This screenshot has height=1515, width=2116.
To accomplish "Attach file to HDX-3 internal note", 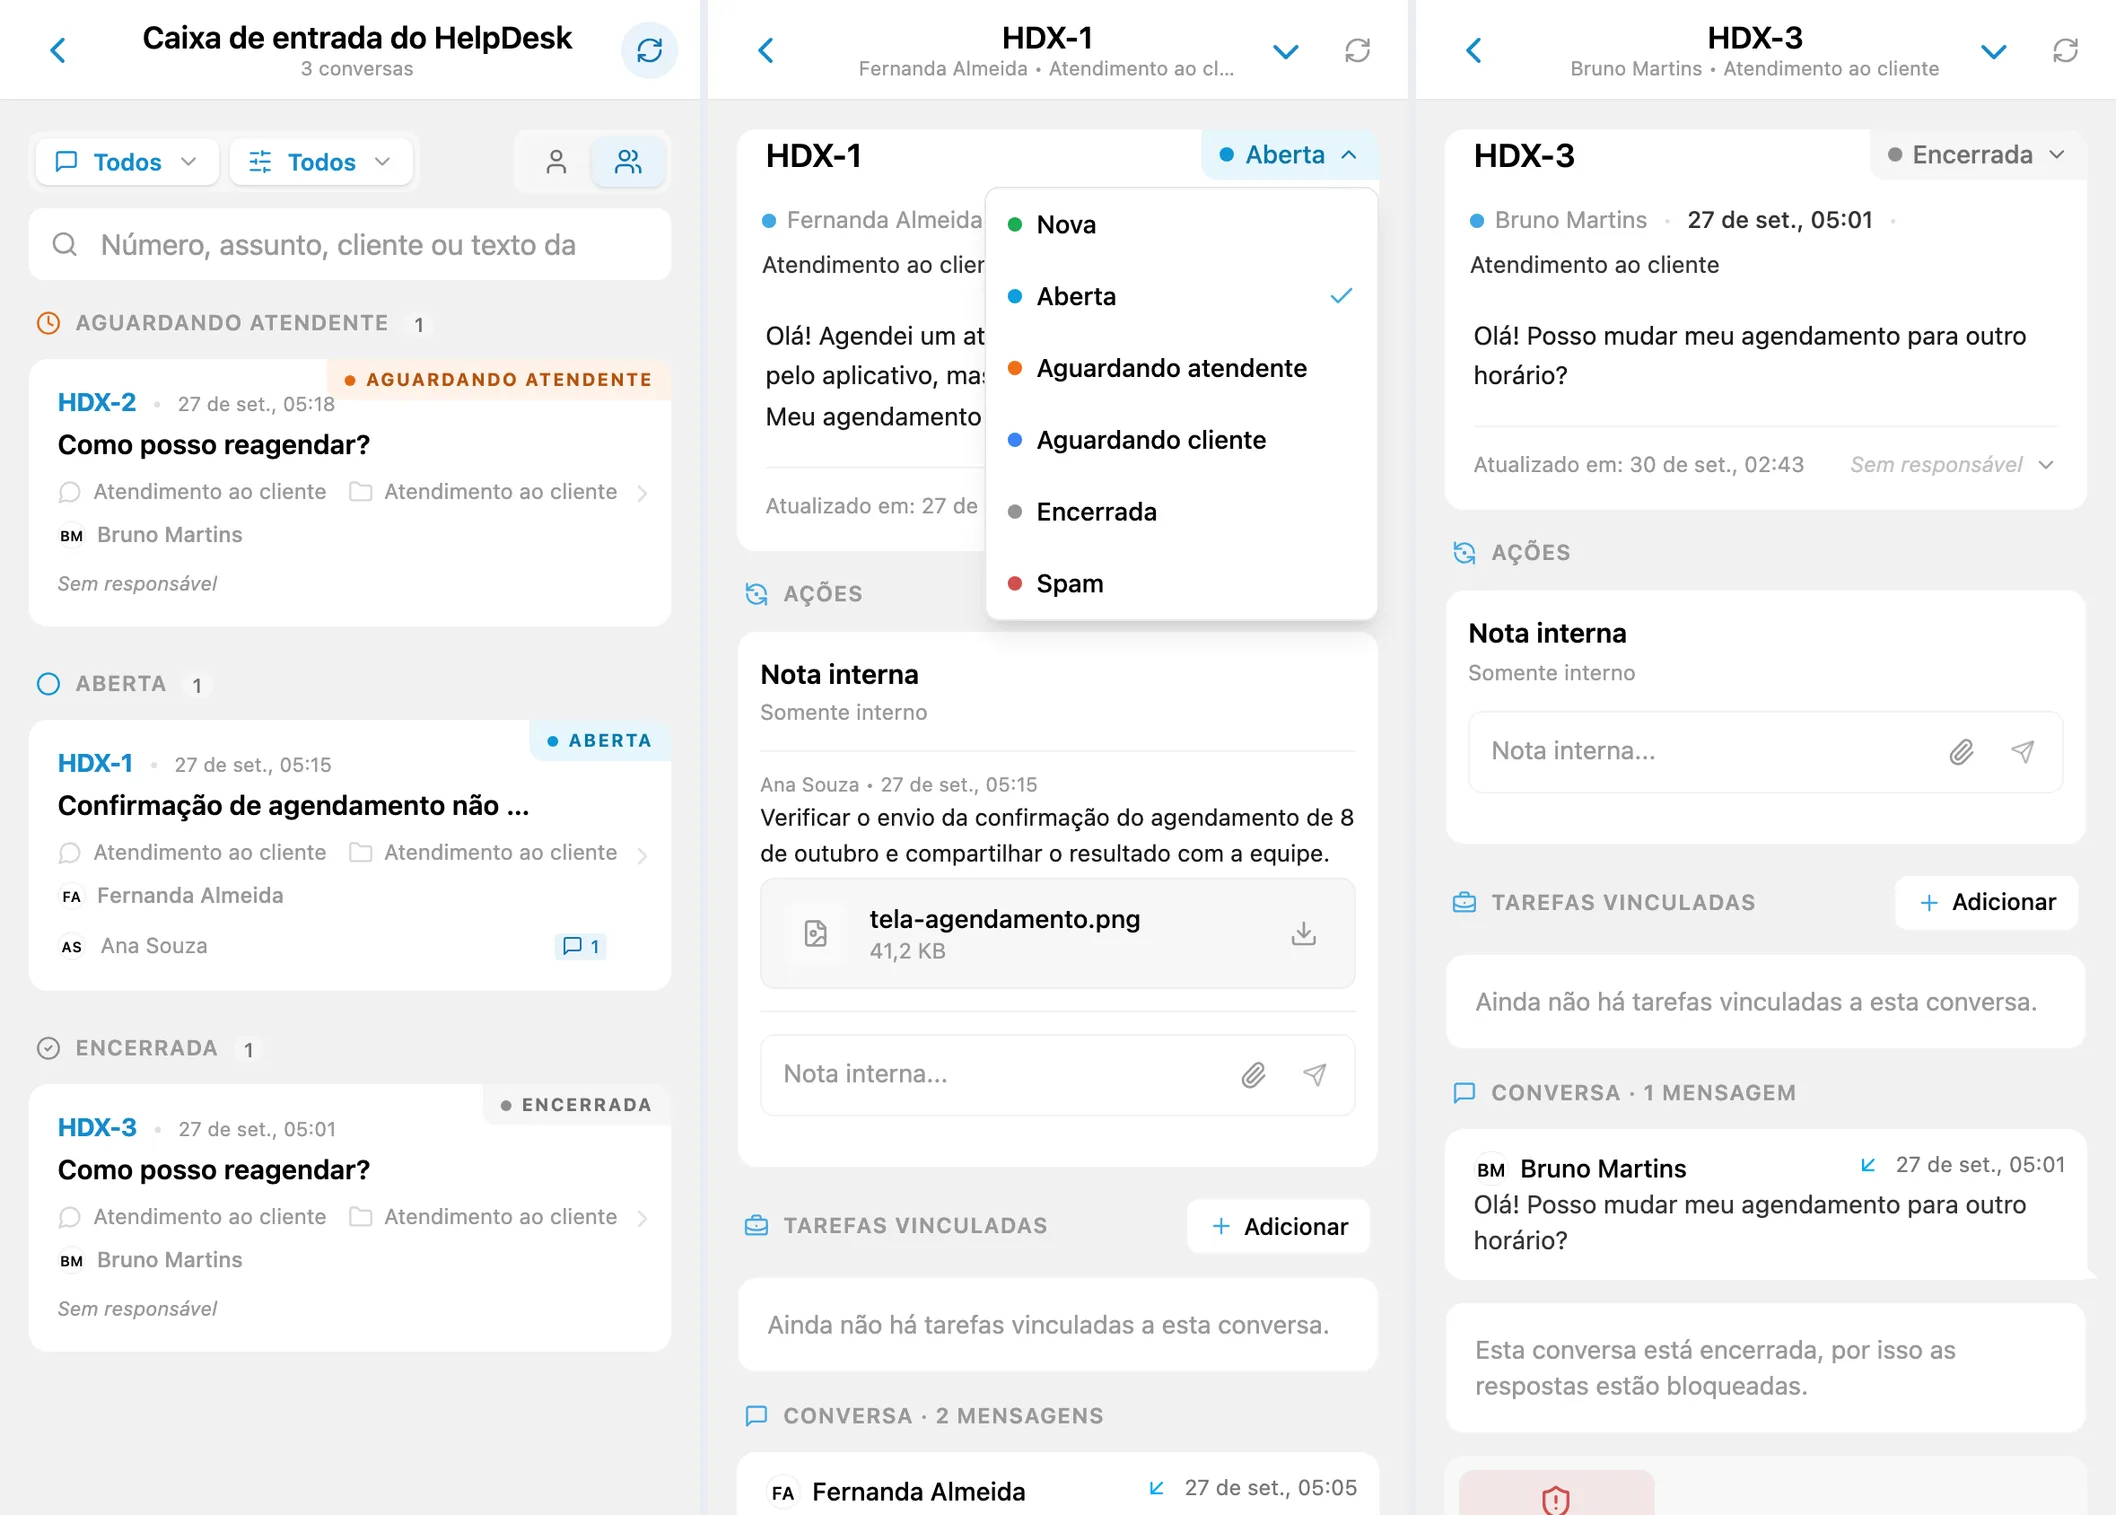I will click(1961, 751).
